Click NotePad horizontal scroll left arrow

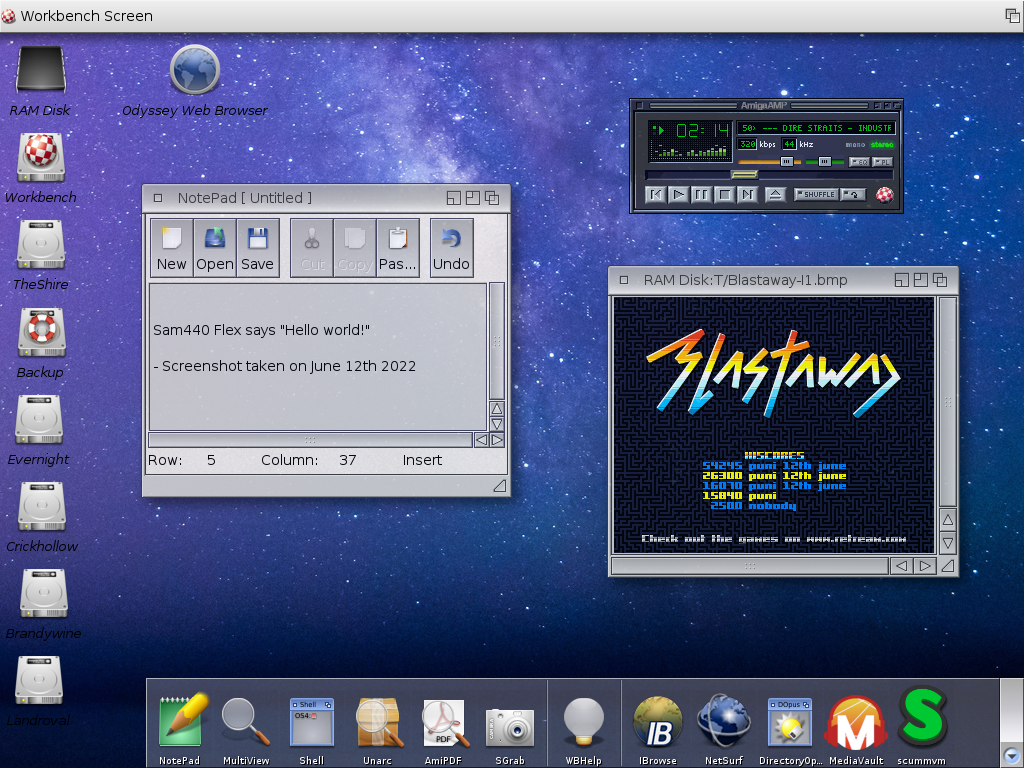[481, 440]
